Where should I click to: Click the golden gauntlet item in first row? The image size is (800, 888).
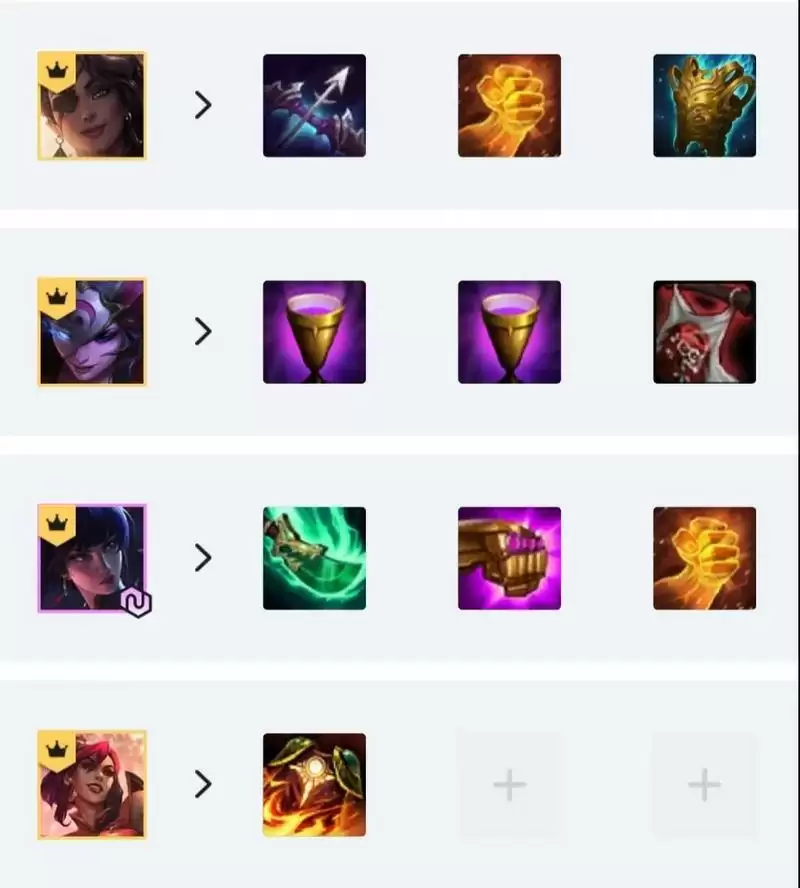pyautogui.click(x=704, y=105)
